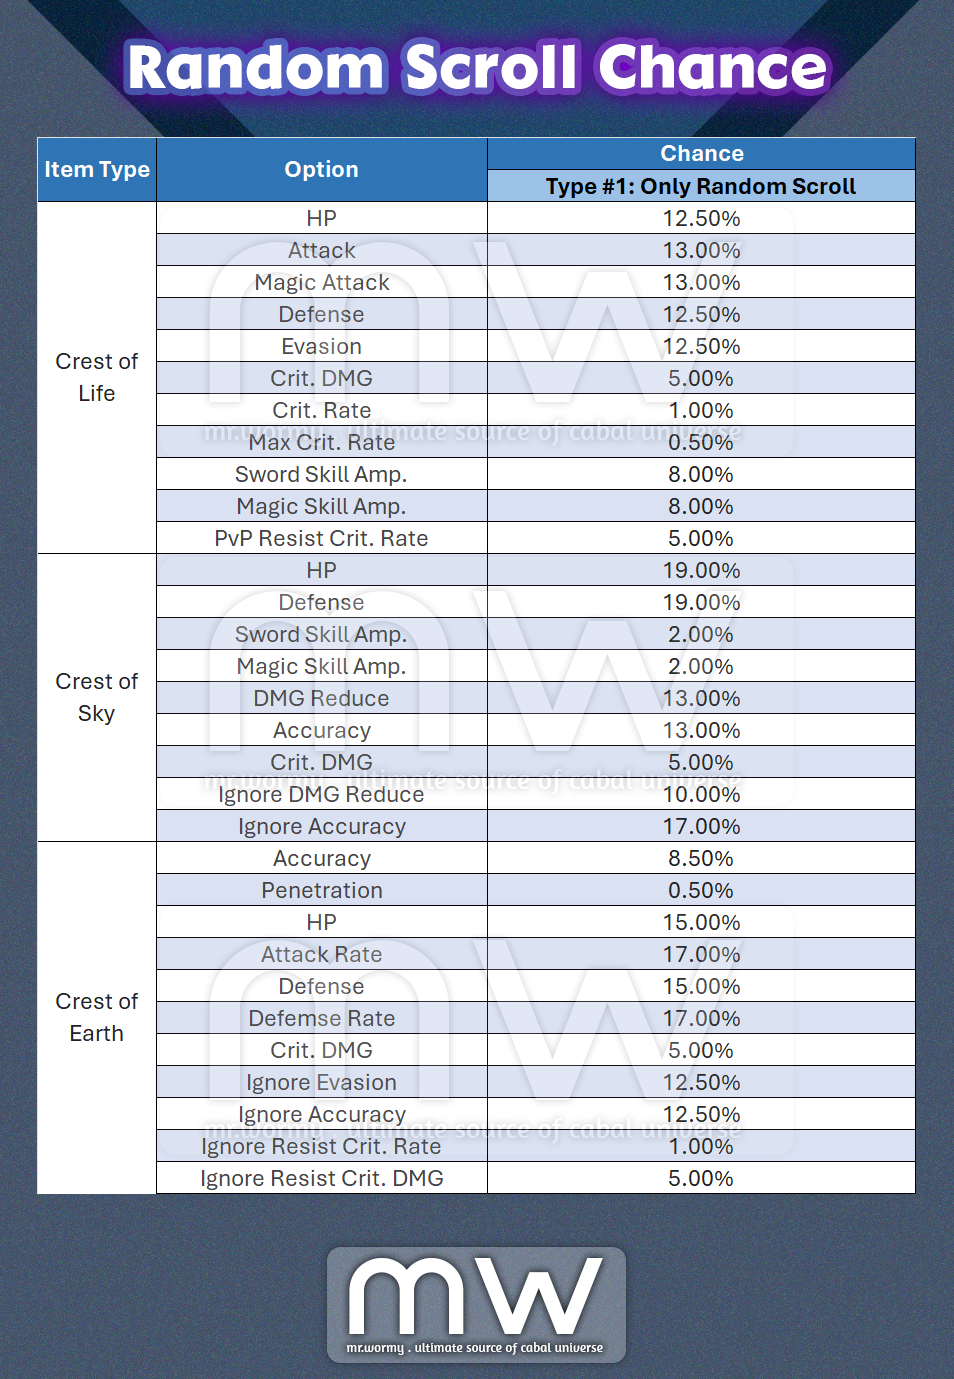
Task: Select the Ignore Evasion option
Action: (321, 1082)
